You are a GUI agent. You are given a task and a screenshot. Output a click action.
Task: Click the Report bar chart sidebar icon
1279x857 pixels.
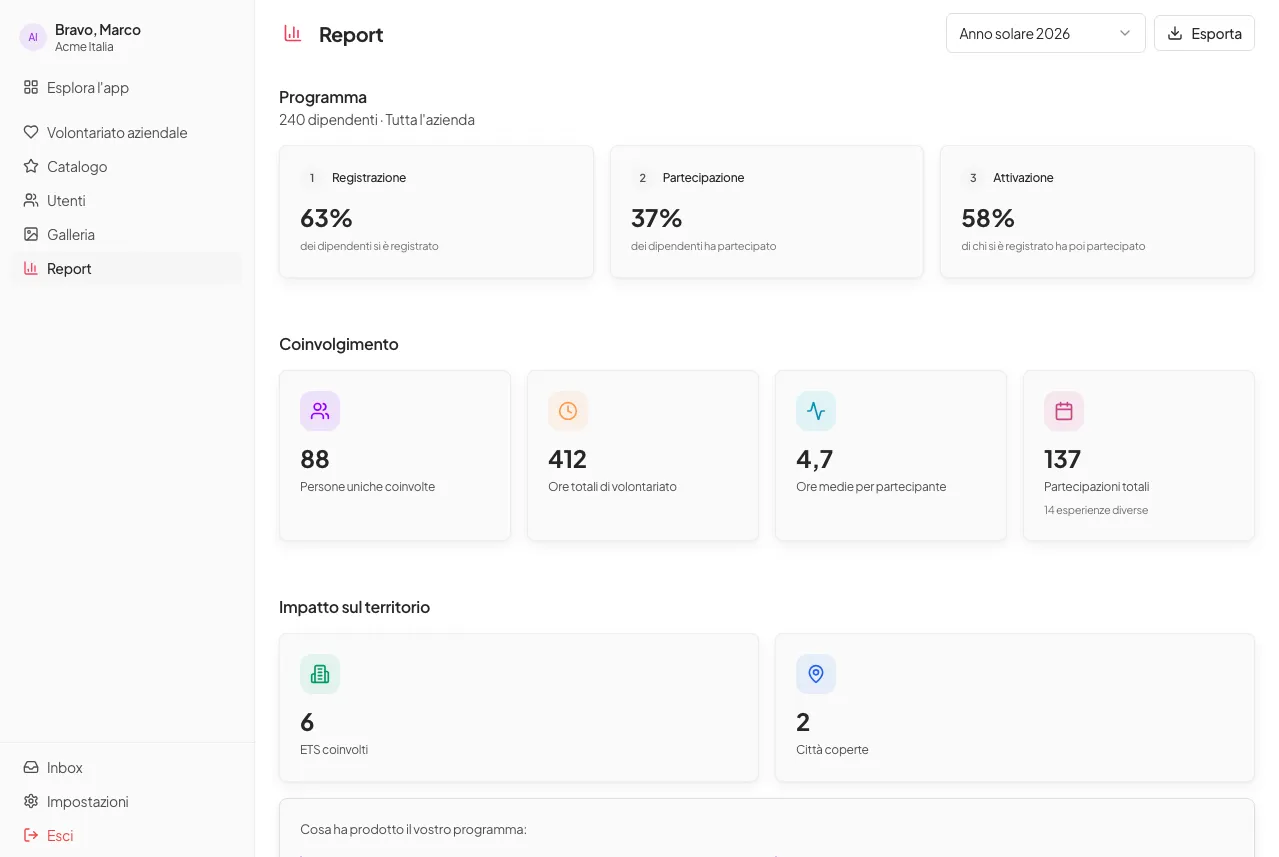point(31,268)
